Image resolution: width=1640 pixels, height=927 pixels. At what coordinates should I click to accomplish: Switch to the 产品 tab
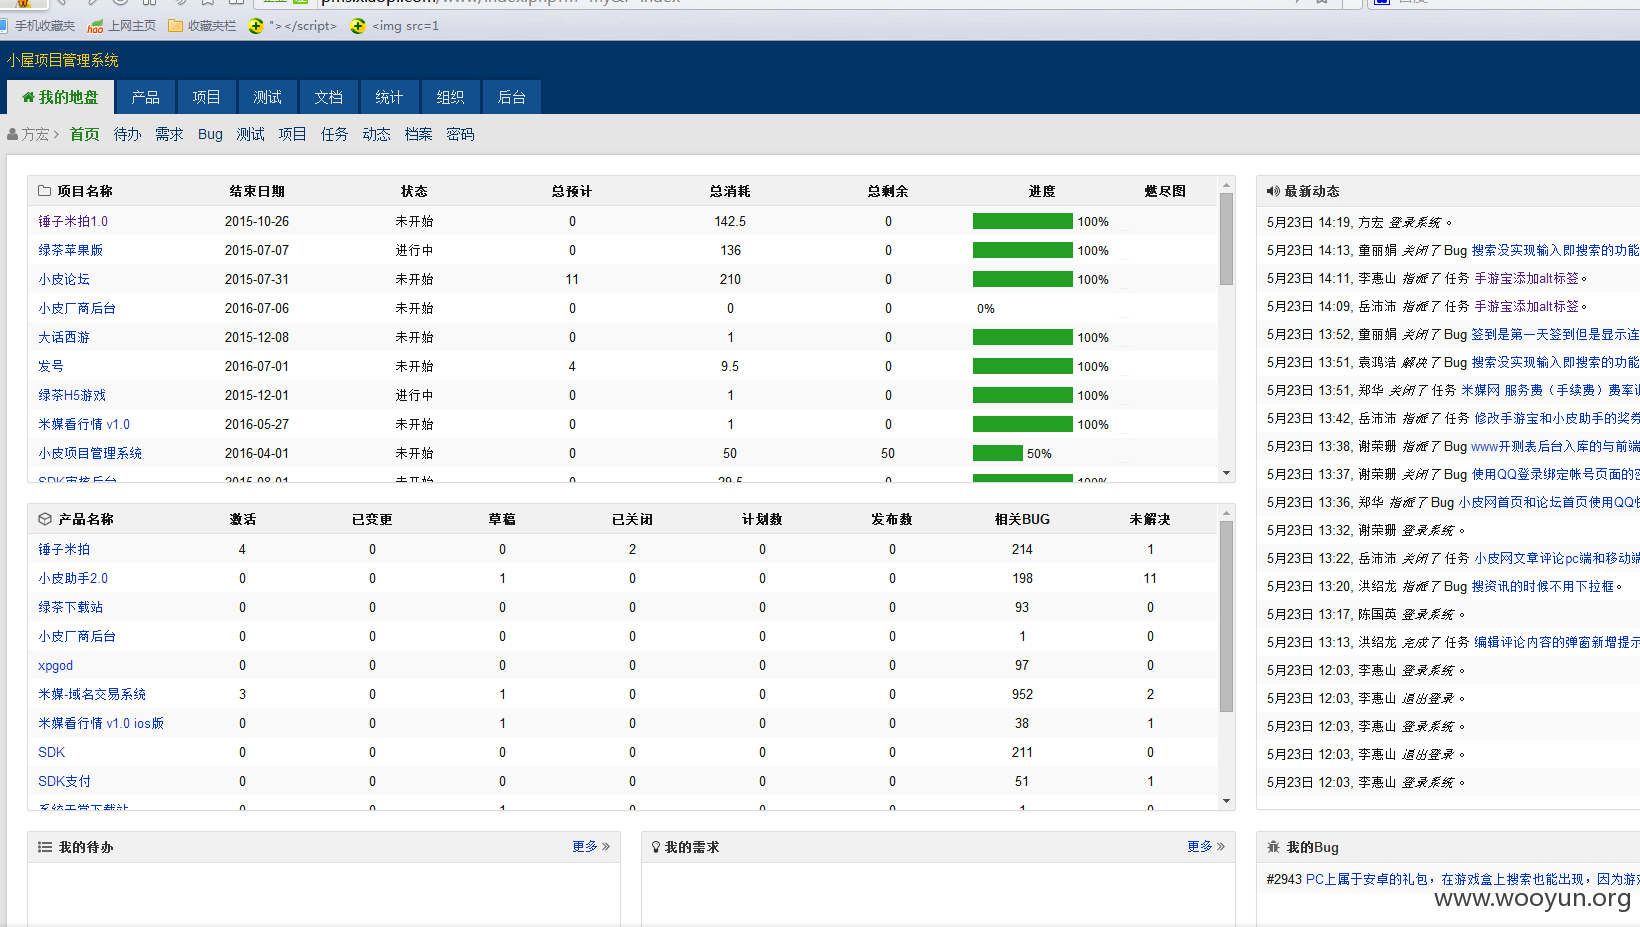pyautogui.click(x=145, y=97)
